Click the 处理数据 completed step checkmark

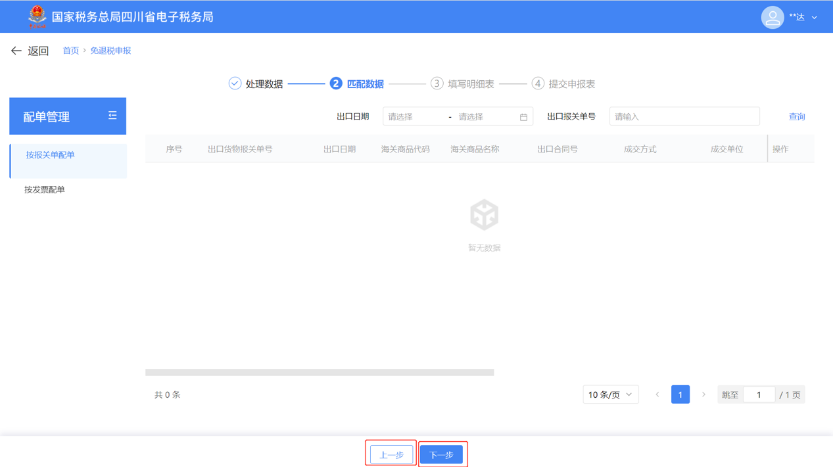pos(235,84)
